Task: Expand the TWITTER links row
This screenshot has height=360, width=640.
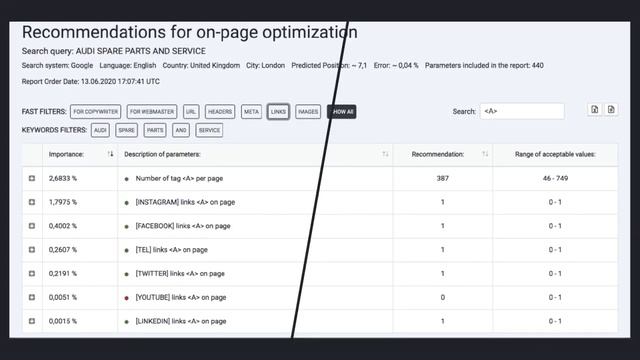Action: click(x=32, y=273)
